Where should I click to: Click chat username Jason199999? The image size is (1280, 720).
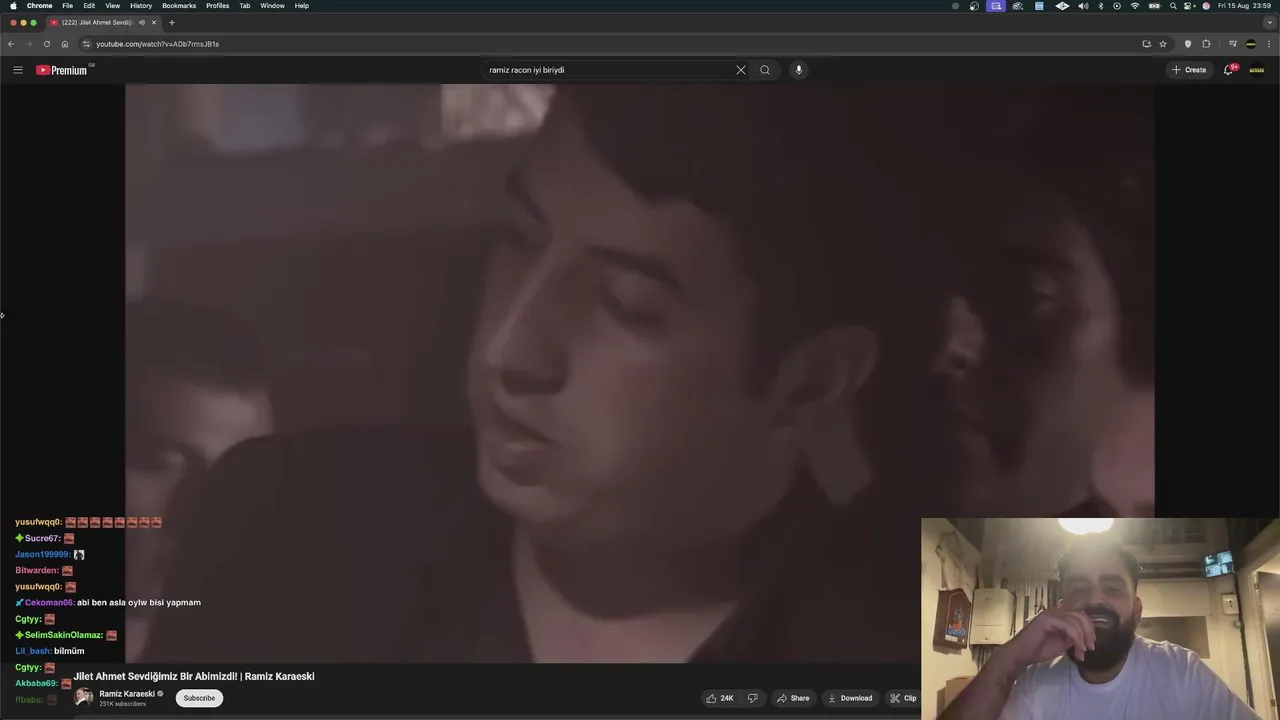[43, 554]
